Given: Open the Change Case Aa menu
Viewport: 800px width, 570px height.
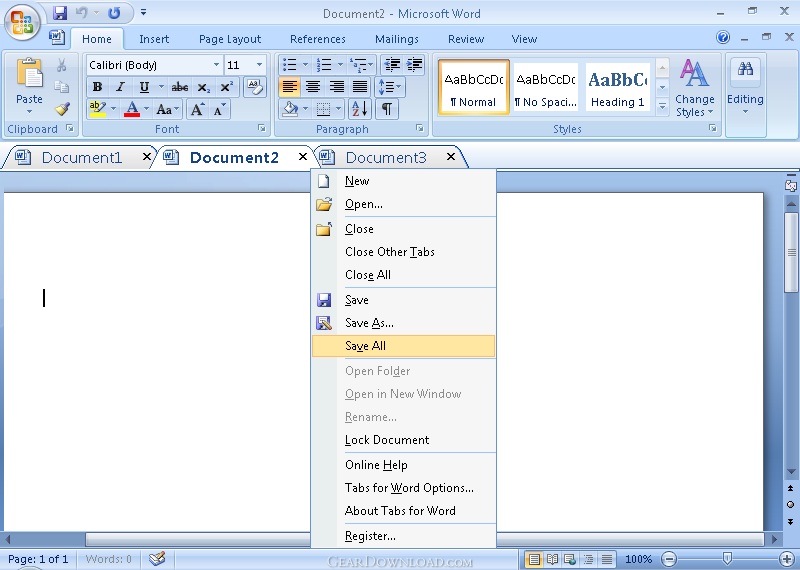Looking at the screenshot, I should coord(167,109).
